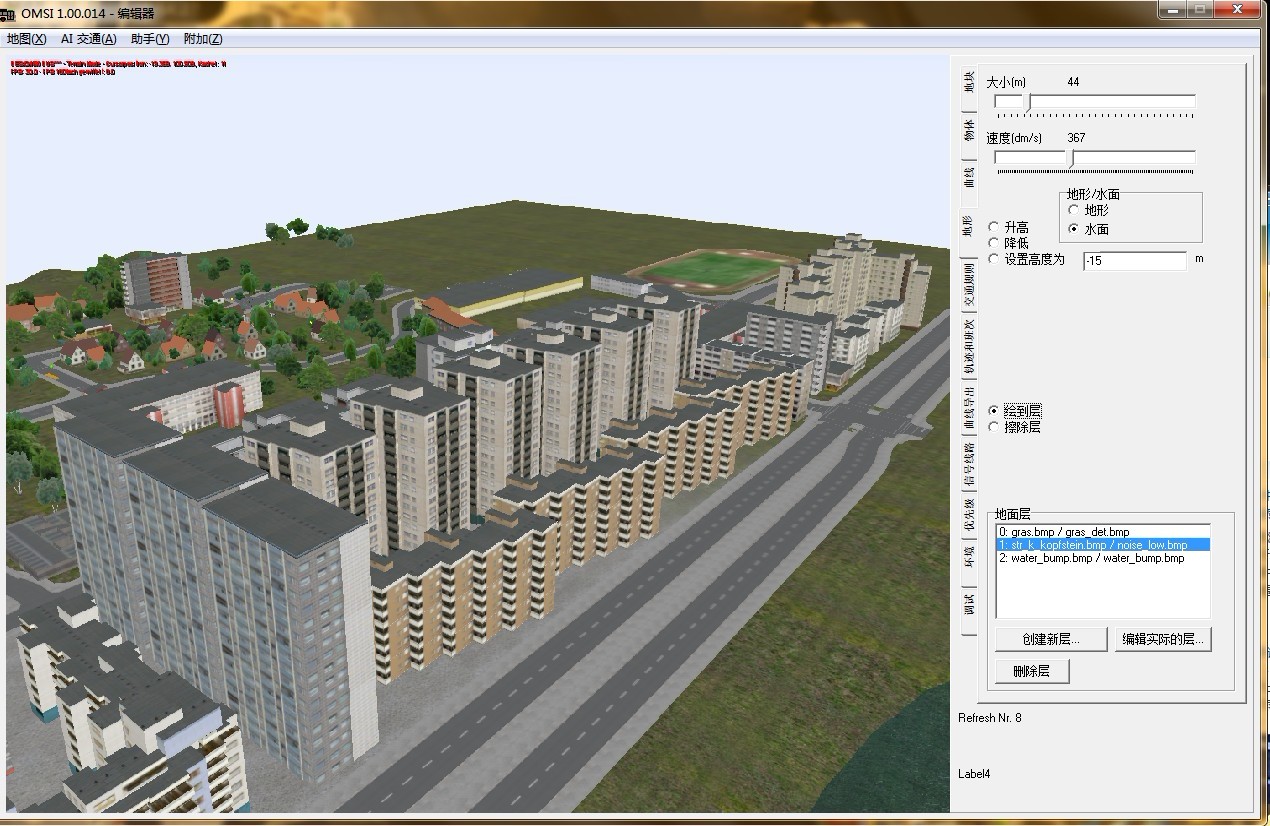Switch to the 地块 vertical tab
Viewport: 1270px width, 826px height.
click(968, 82)
